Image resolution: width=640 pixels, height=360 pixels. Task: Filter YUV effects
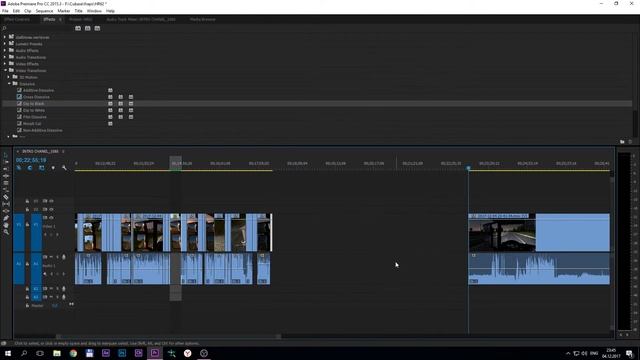click(x=97, y=28)
